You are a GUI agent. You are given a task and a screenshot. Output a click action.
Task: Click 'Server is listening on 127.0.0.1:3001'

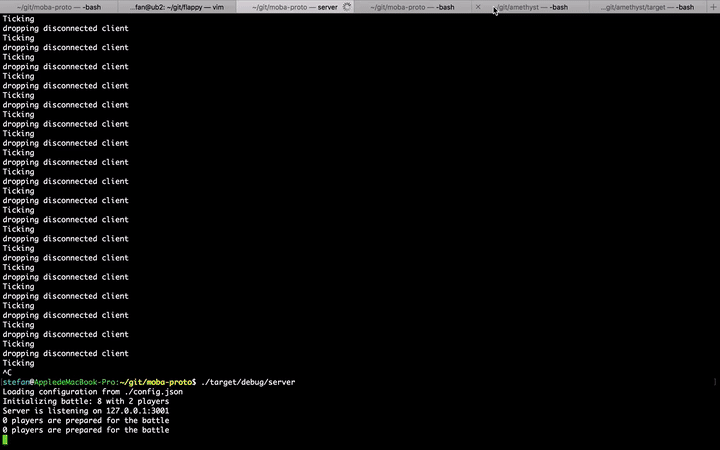pyautogui.click(x=86, y=411)
